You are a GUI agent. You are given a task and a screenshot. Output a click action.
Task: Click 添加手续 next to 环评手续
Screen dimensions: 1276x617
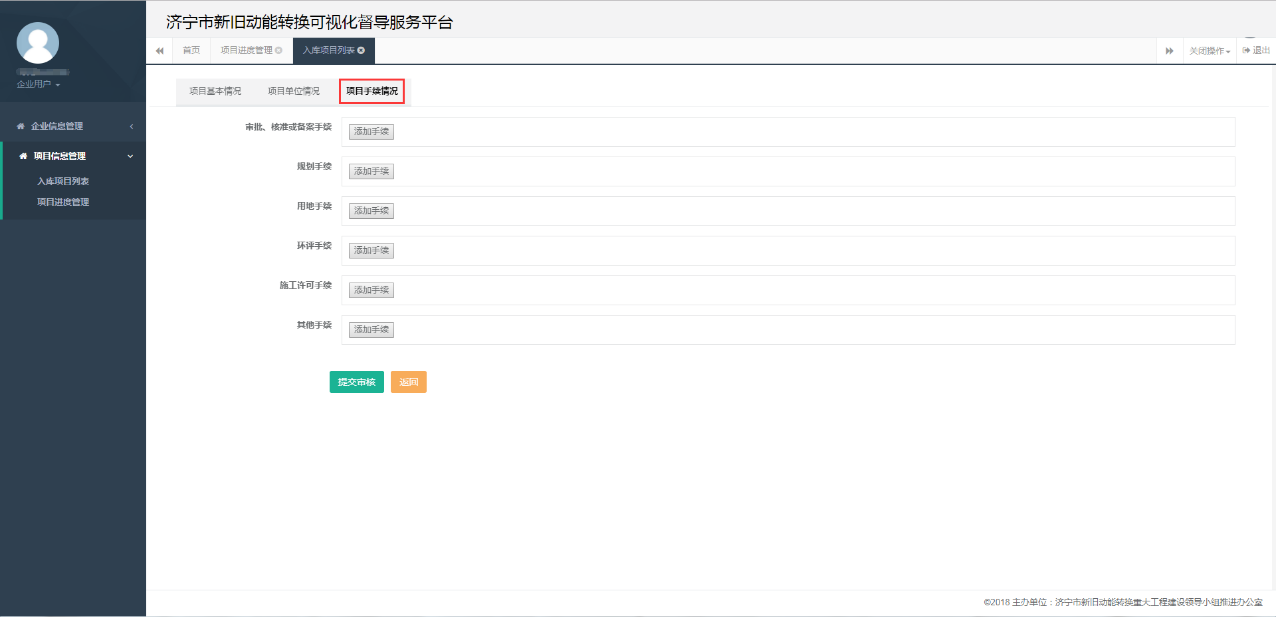[x=370, y=250]
